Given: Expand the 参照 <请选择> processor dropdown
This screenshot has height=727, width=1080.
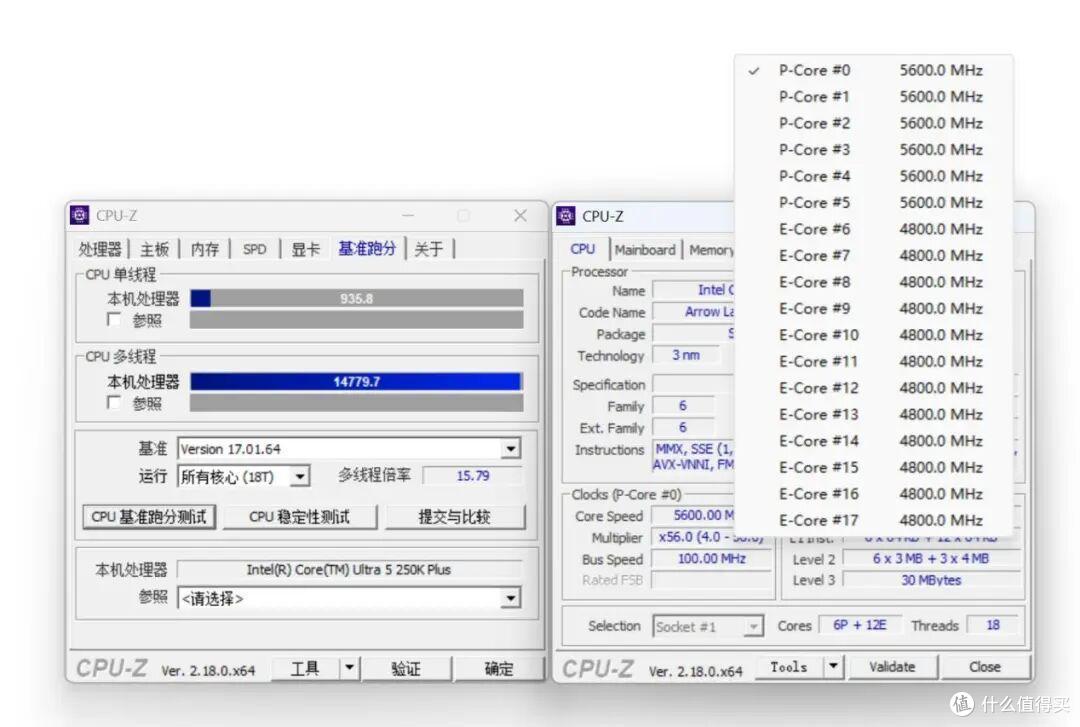Looking at the screenshot, I should click(510, 598).
